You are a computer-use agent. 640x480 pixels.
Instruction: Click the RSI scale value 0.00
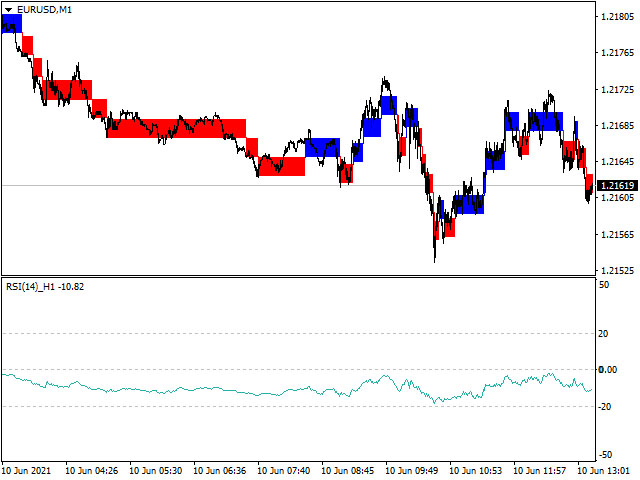click(x=608, y=369)
